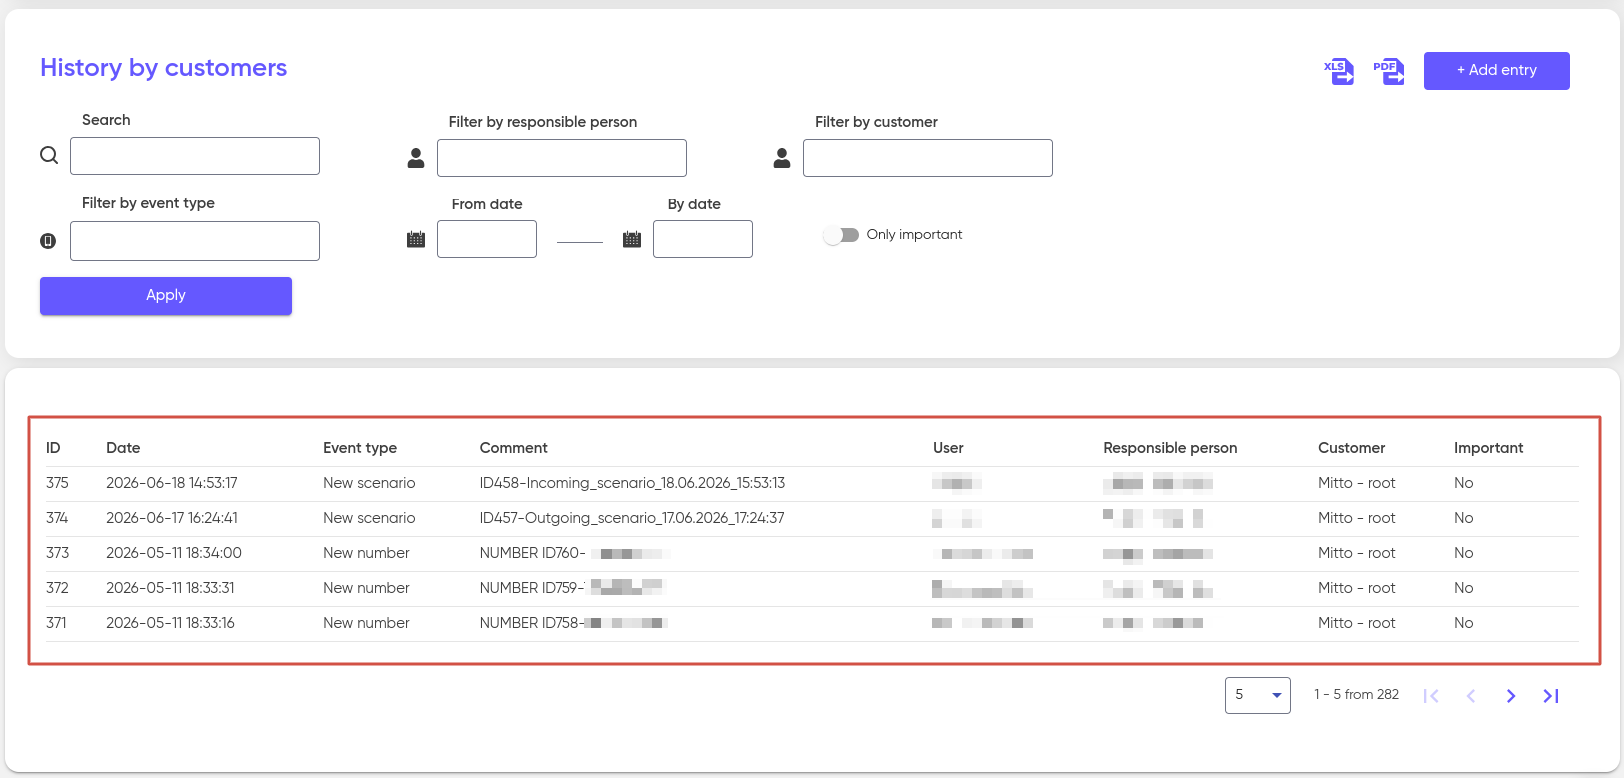
Task: Click the Add entry button
Action: tap(1497, 71)
